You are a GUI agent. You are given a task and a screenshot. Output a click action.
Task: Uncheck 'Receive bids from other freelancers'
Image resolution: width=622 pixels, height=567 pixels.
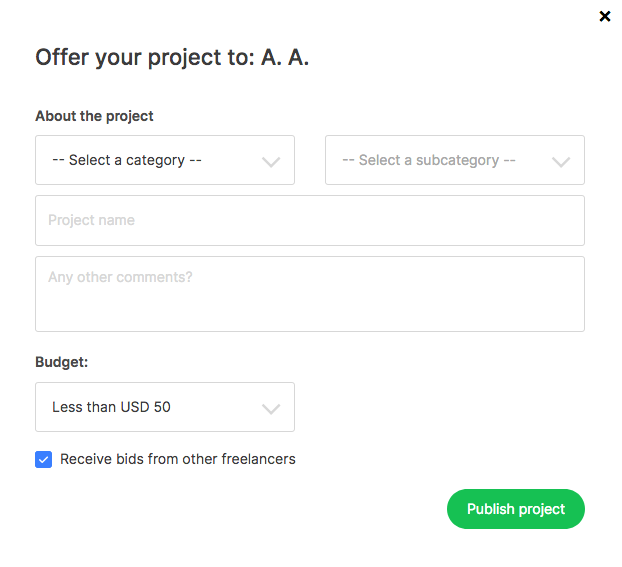tap(44, 459)
